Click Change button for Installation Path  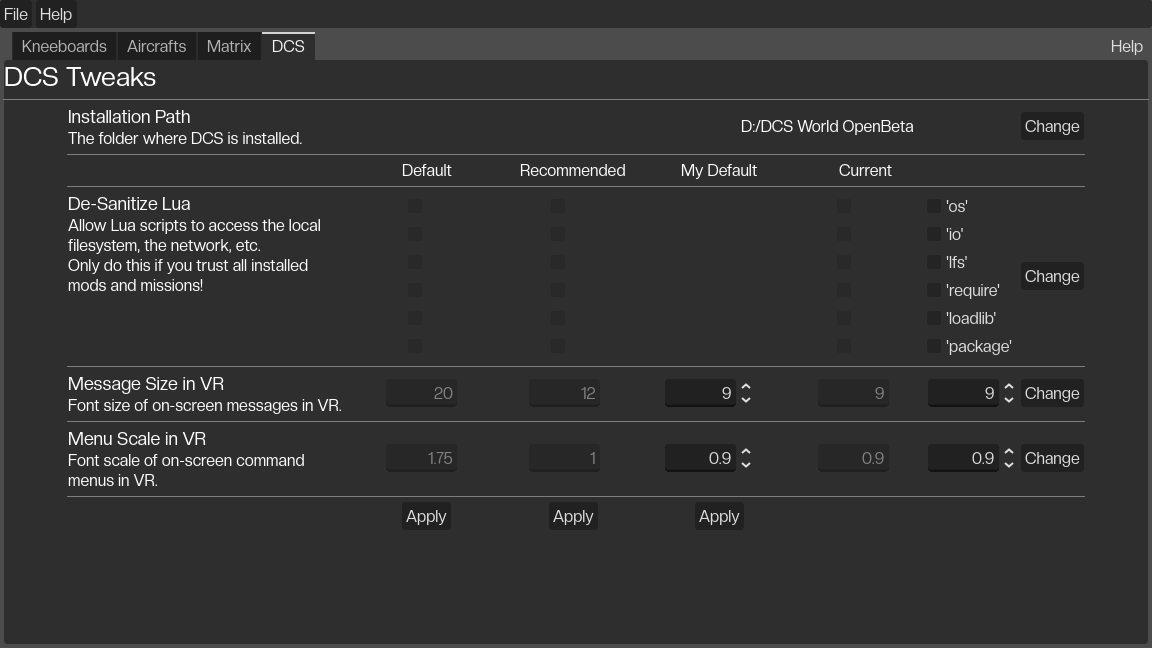1051,126
